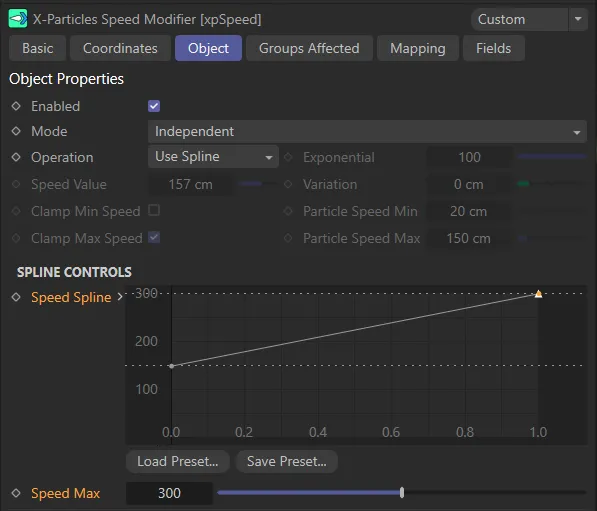The height and width of the screenshot is (511, 597).
Task: Open the Mapping tab
Action: [x=418, y=48]
